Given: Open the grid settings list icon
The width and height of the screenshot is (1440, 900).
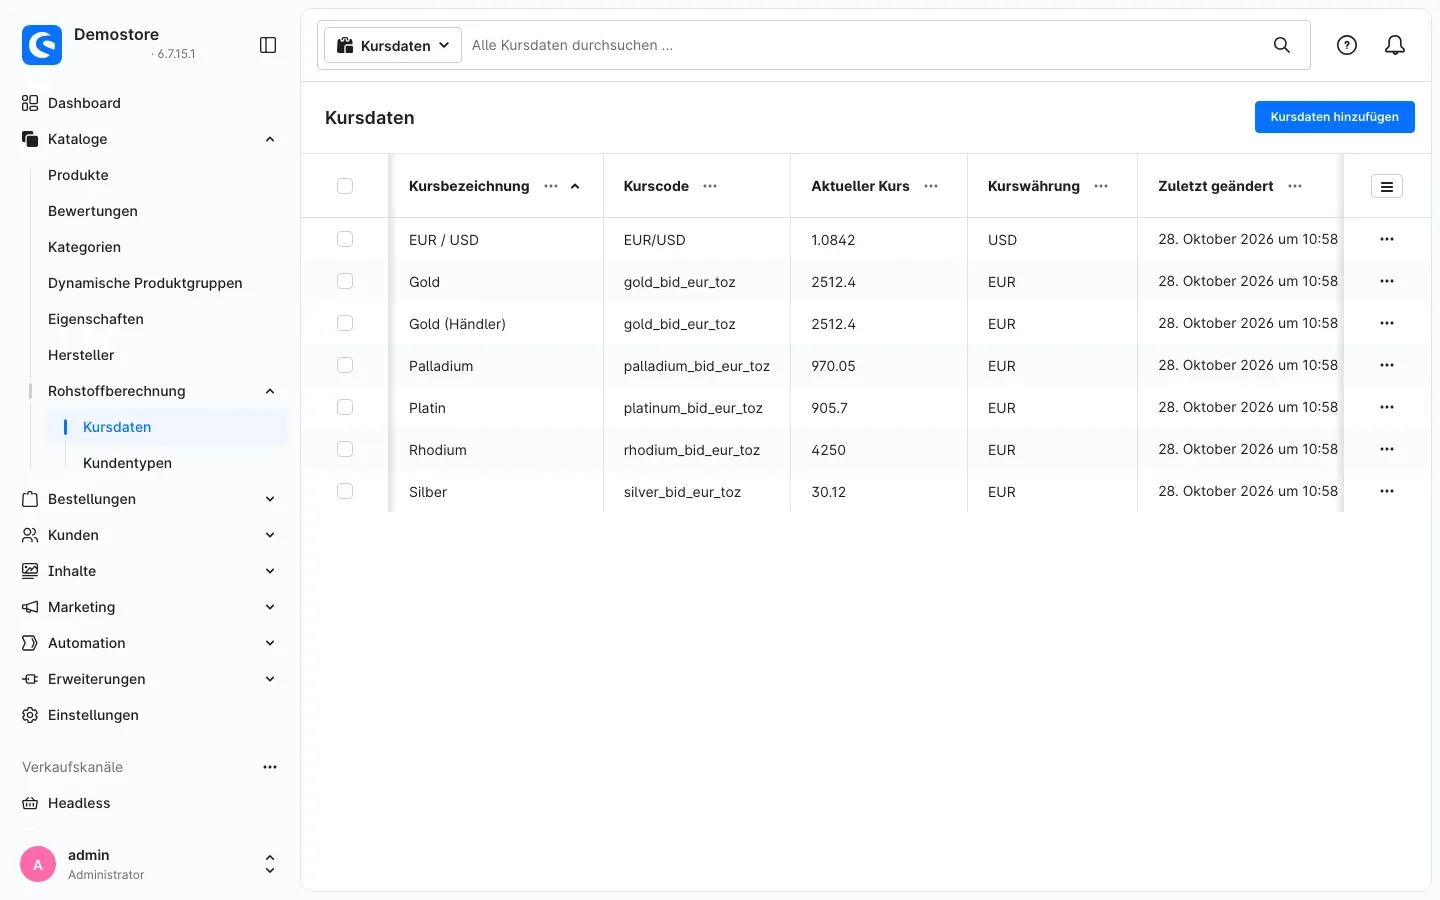Looking at the screenshot, I should pyautogui.click(x=1387, y=186).
